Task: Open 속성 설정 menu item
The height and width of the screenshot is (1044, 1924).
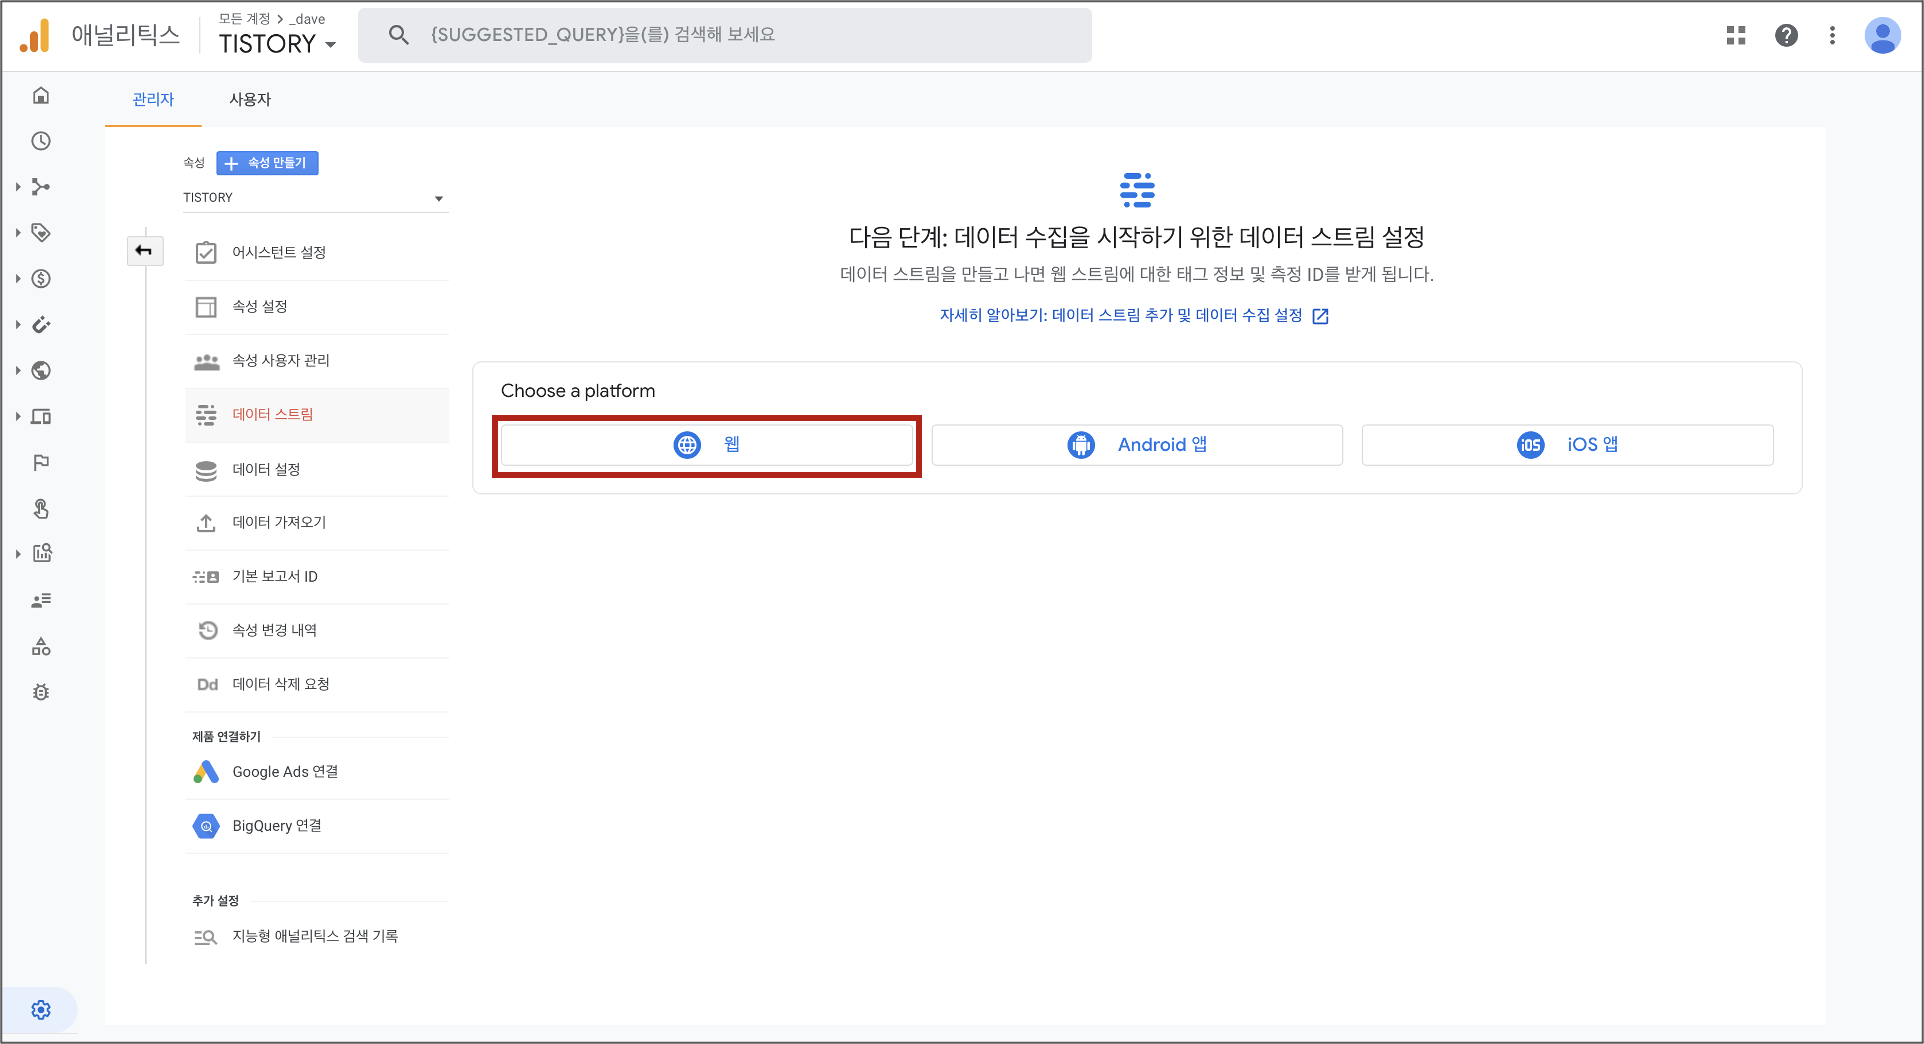Action: point(317,307)
